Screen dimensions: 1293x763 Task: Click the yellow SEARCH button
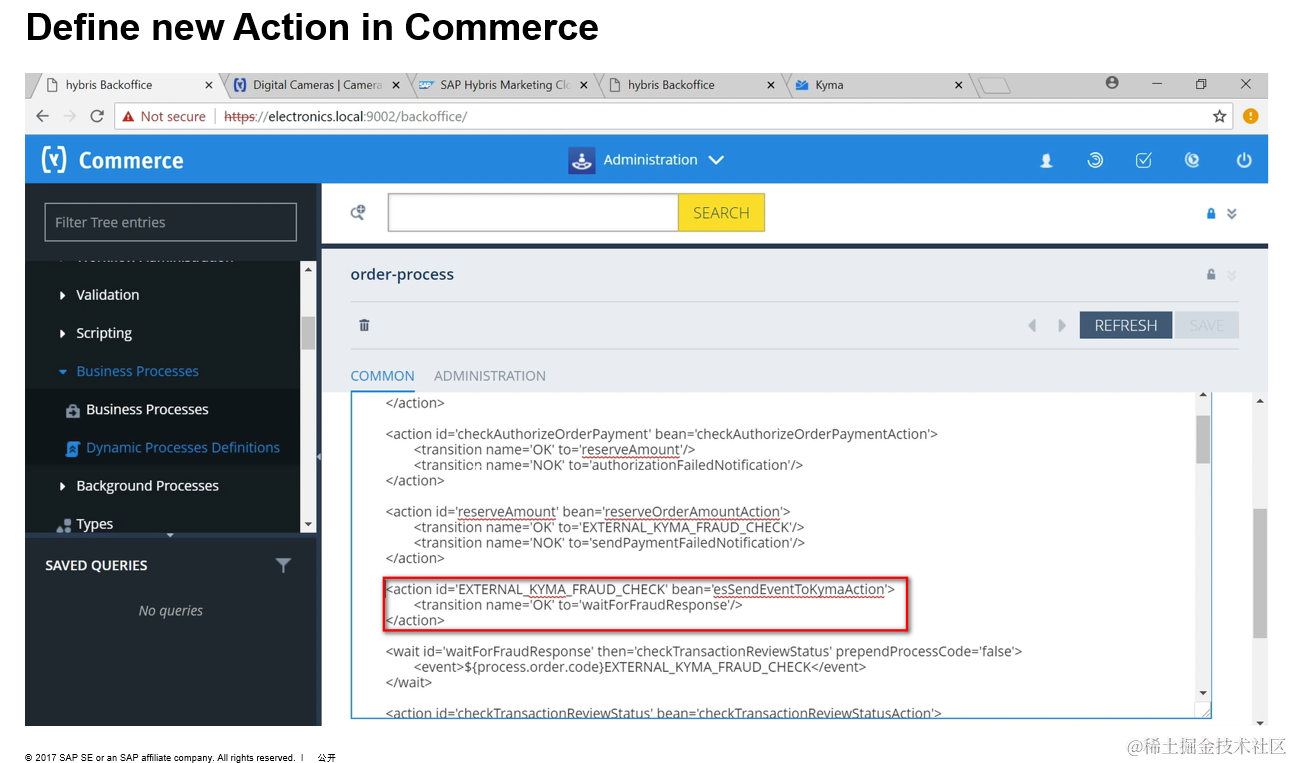721,213
